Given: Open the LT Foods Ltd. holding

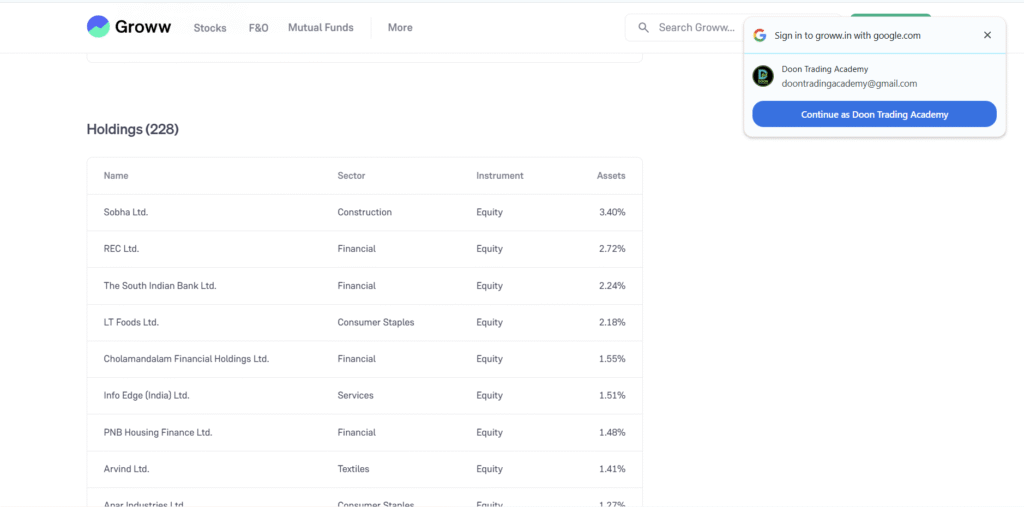Looking at the screenshot, I should point(131,322).
